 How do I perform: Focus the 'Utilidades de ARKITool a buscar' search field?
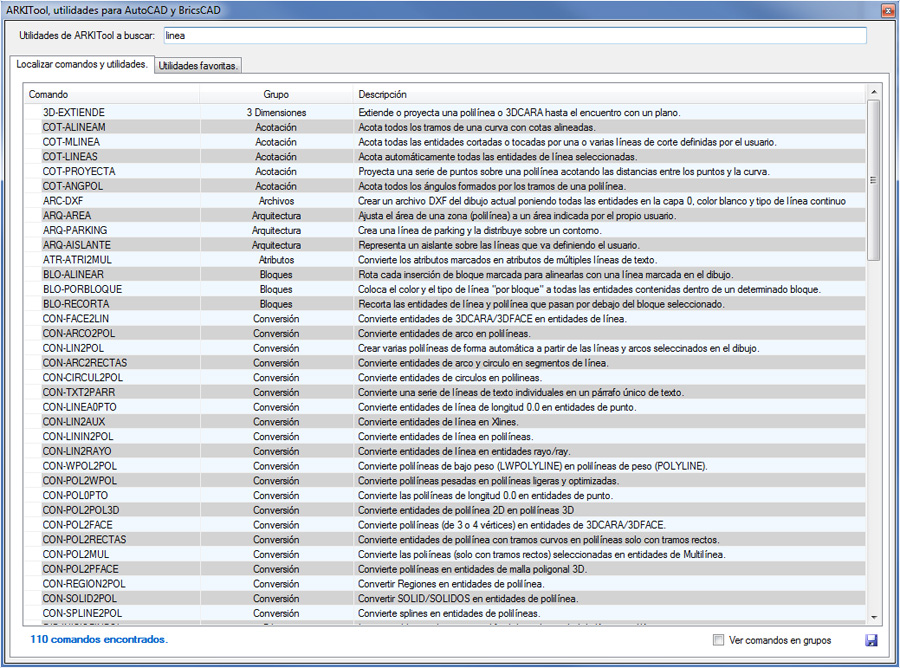(515, 36)
